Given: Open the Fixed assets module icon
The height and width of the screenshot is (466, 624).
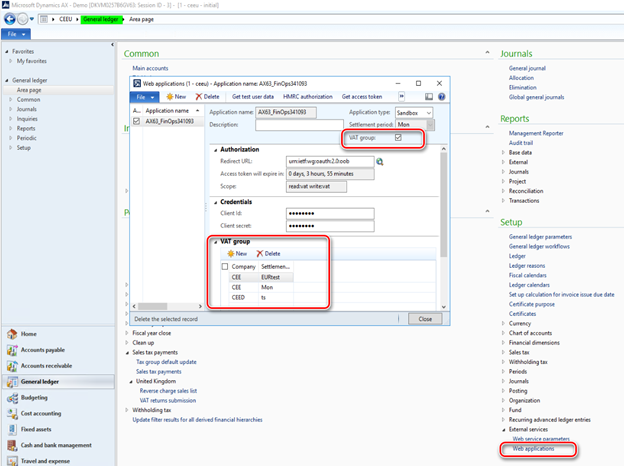Looking at the screenshot, I should click(12, 429).
